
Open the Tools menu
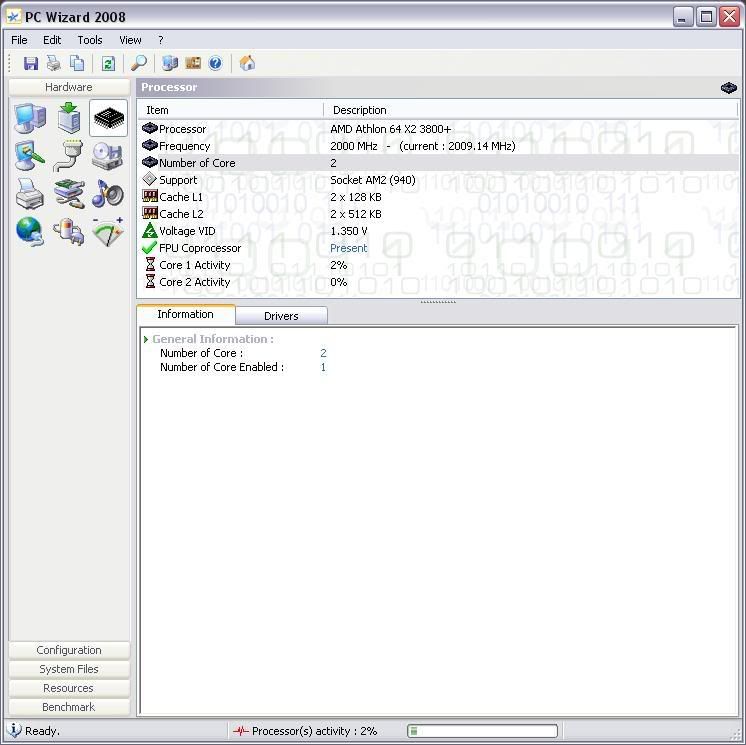tap(90, 40)
